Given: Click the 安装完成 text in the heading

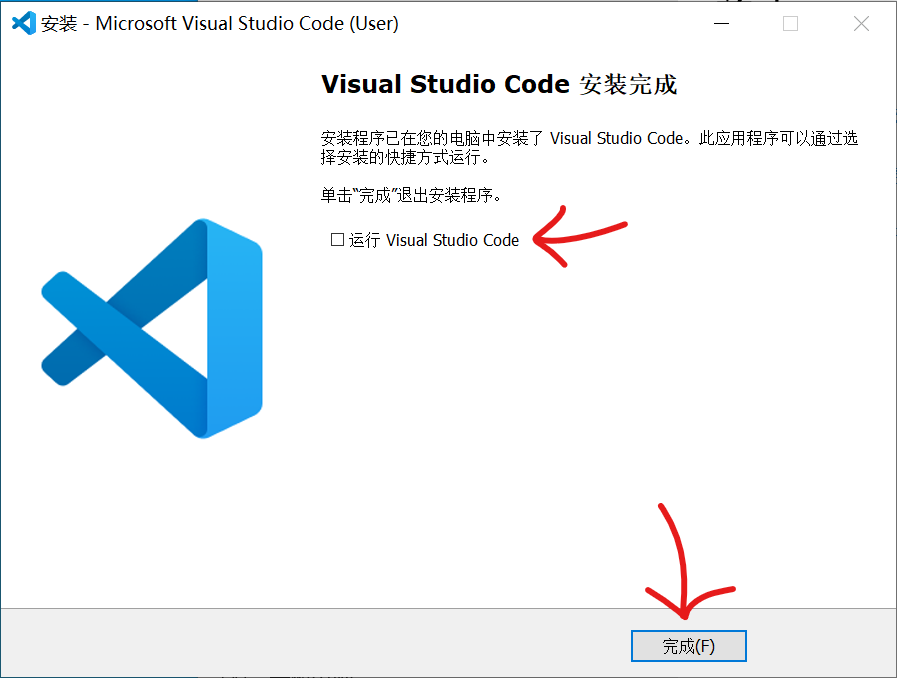Looking at the screenshot, I should (628, 85).
